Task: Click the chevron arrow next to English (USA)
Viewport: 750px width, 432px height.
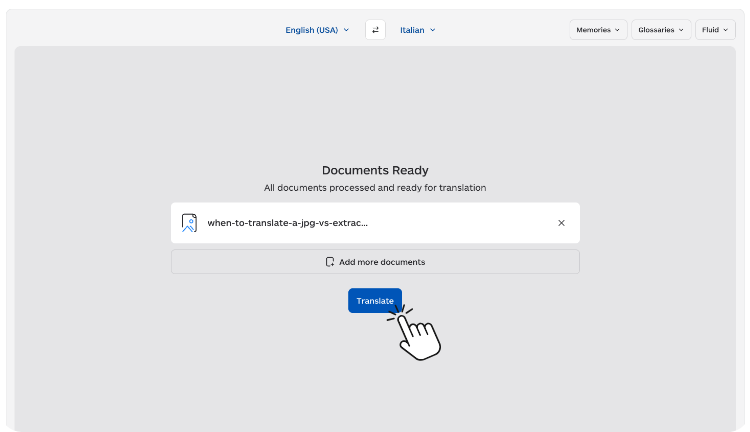Action: tap(347, 30)
